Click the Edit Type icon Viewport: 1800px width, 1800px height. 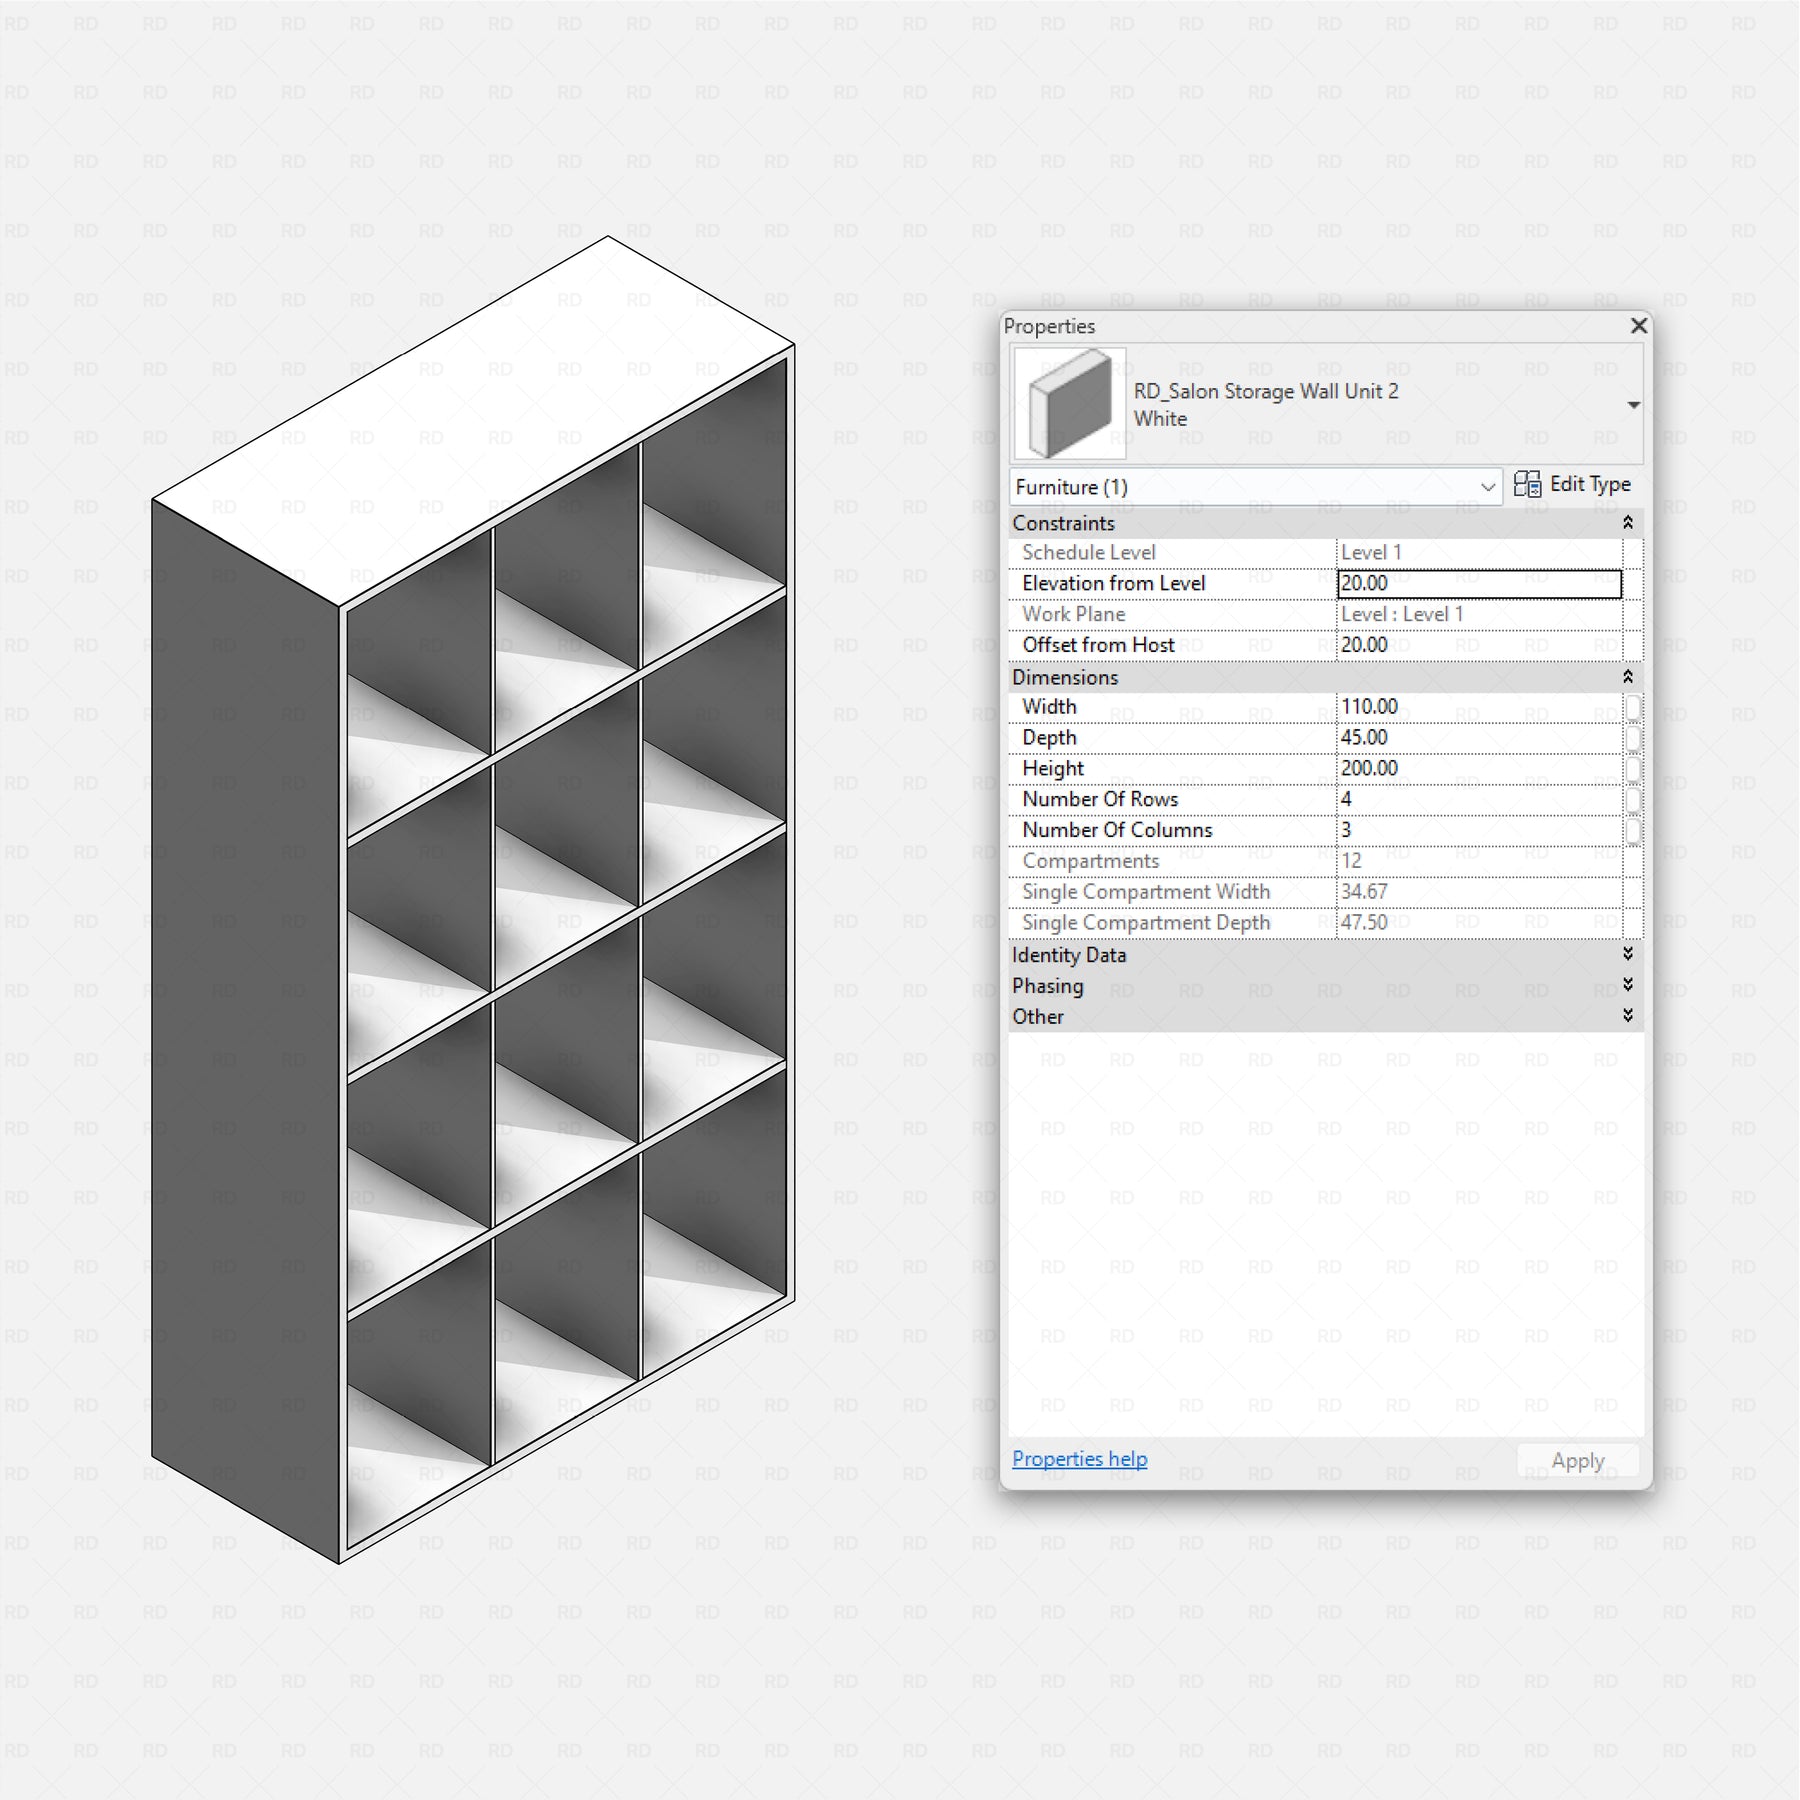(x=1527, y=485)
